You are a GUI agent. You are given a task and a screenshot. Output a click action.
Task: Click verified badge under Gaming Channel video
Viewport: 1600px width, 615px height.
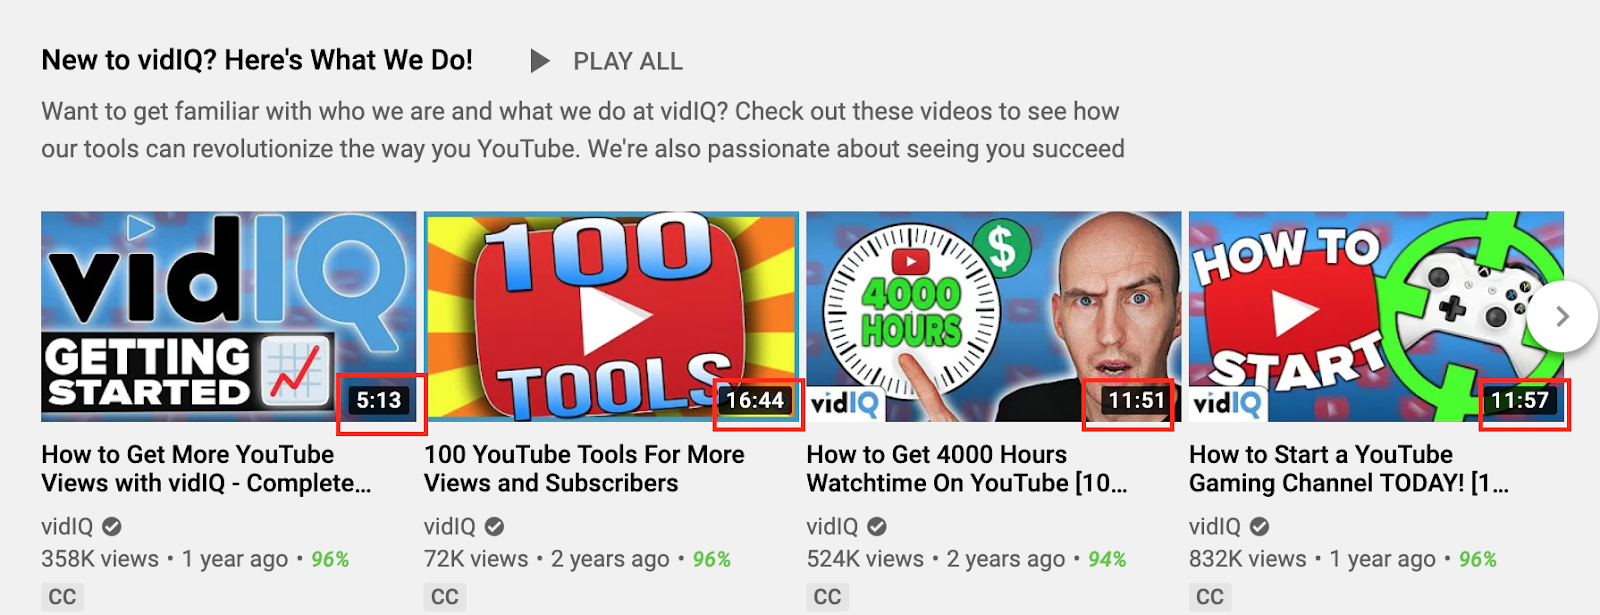tap(1260, 526)
